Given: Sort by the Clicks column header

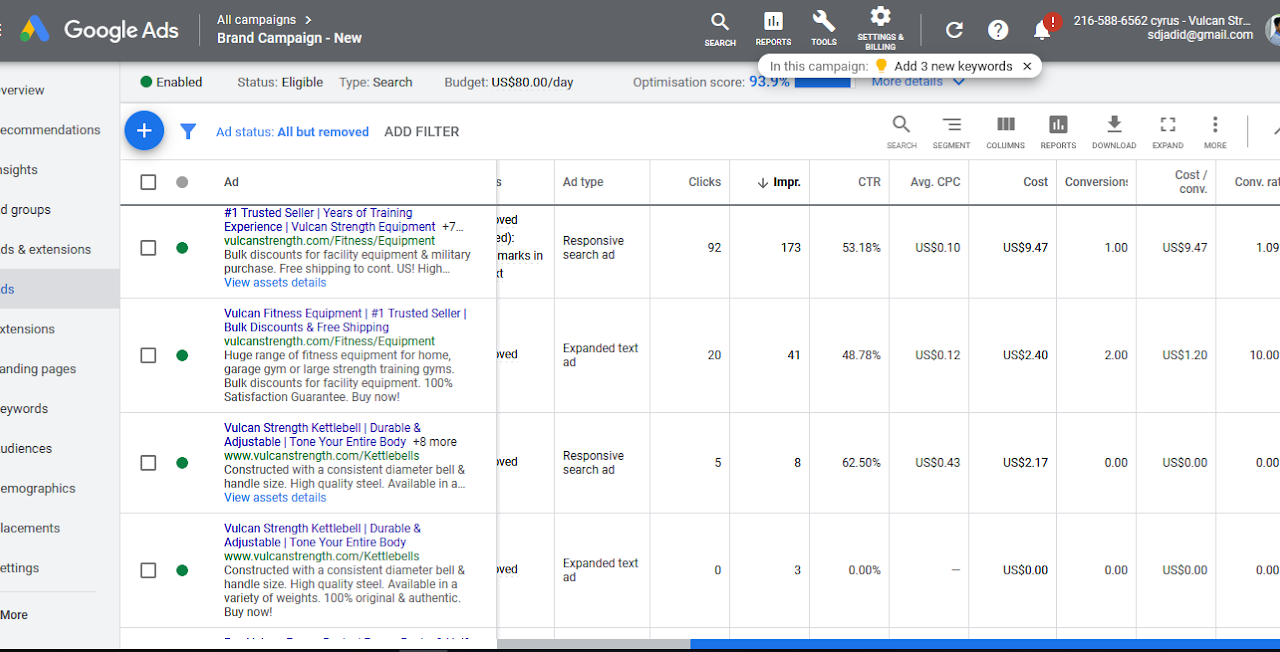Looking at the screenshot, I should [705, 182].
